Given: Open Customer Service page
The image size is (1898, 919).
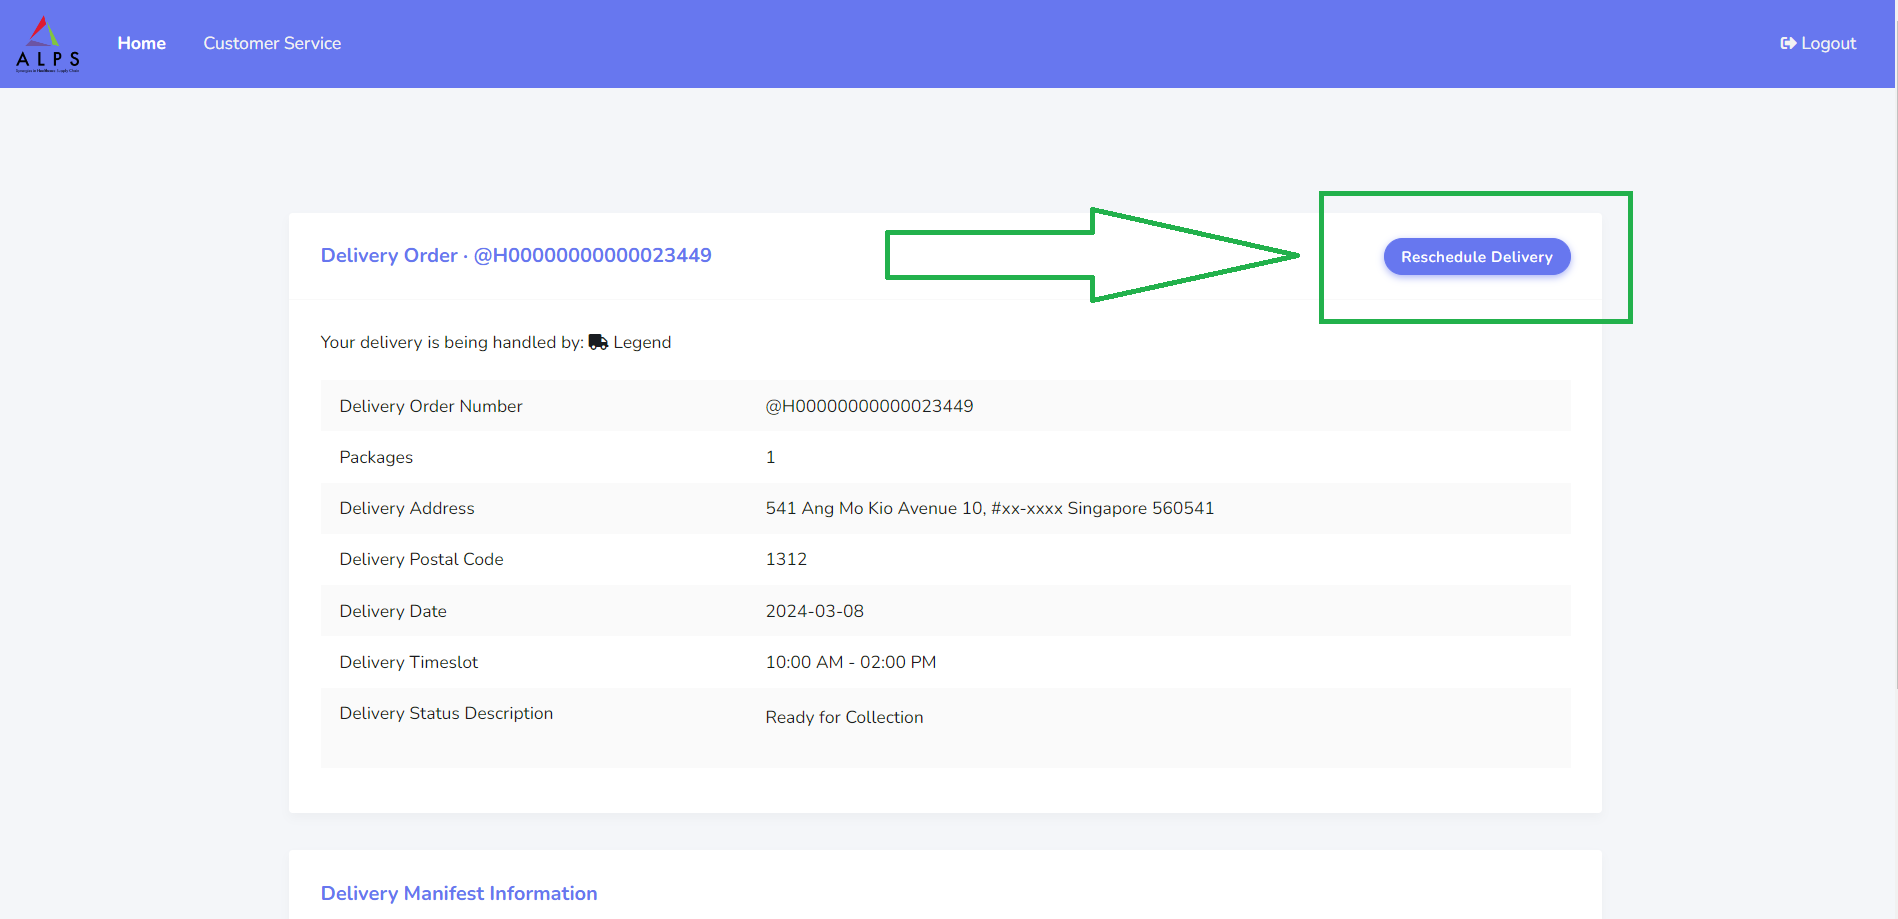Looking at the screenshot, I should [272, 43].
